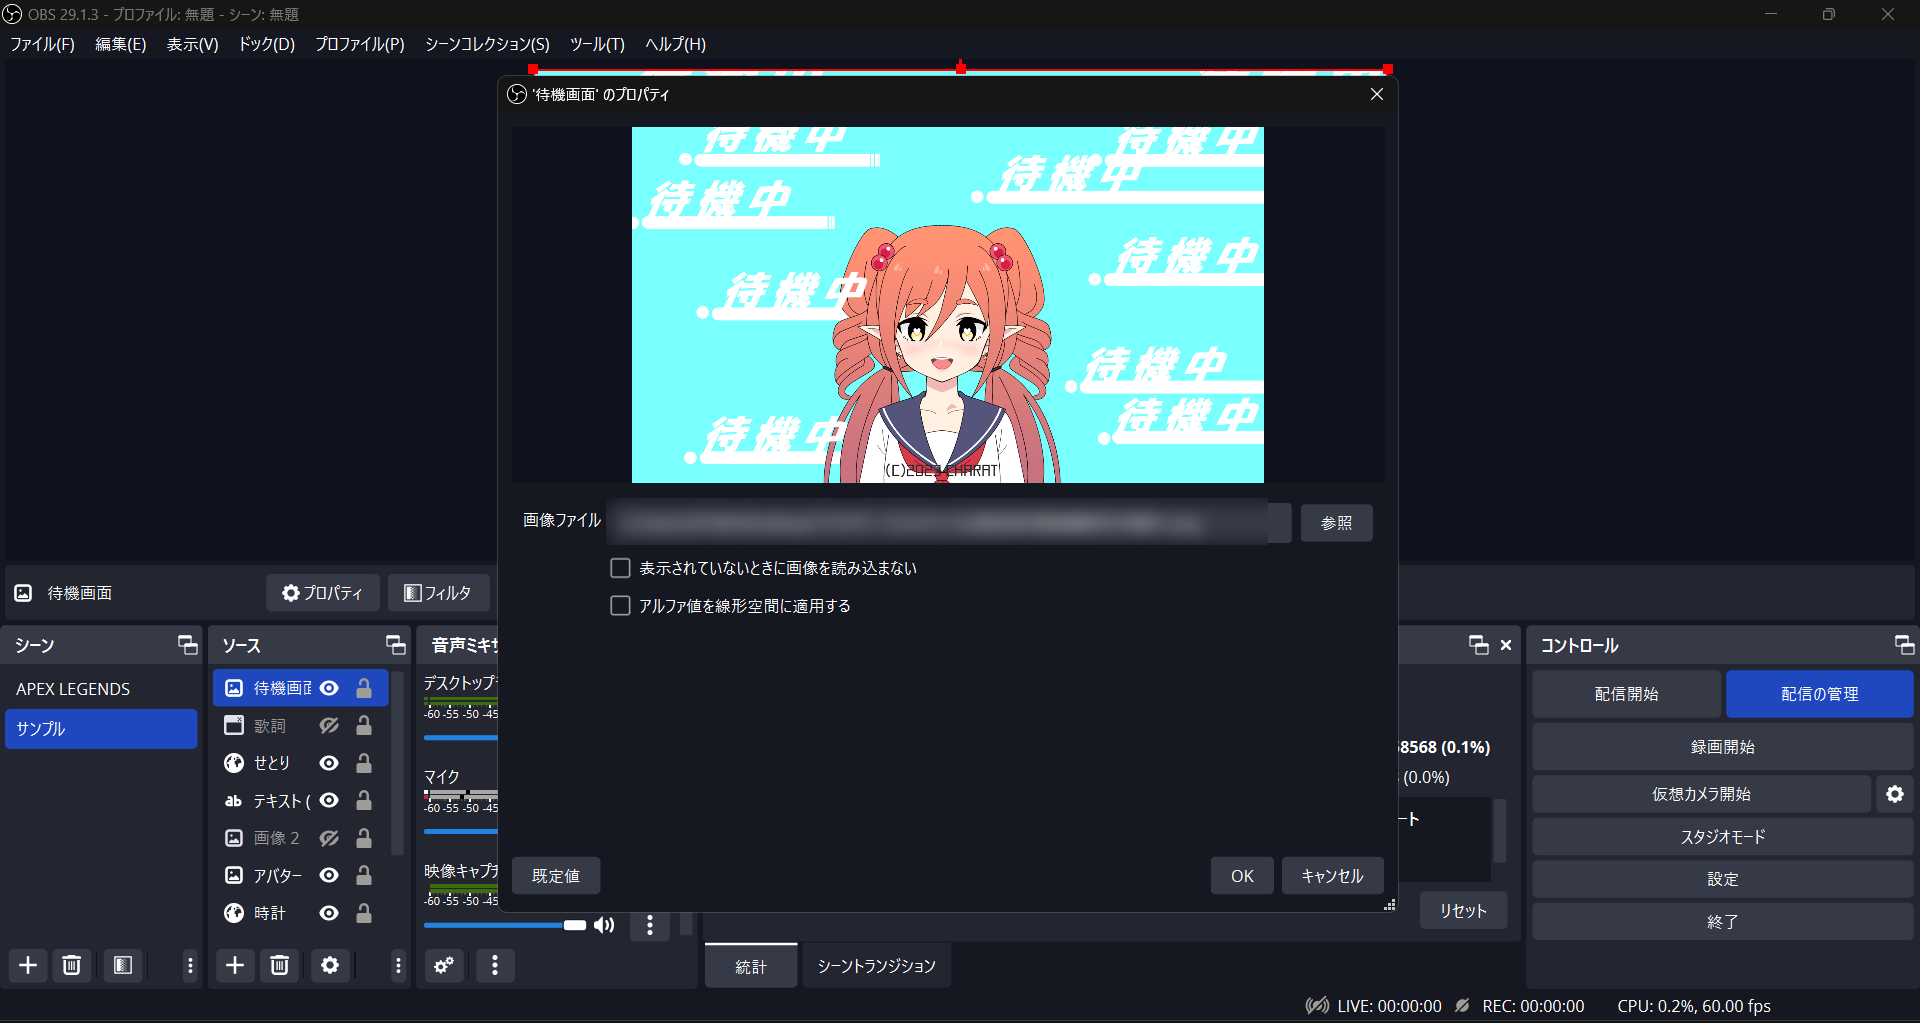
Task: Switch to the シーントランジション tab
Action: [x=876, y=966]
